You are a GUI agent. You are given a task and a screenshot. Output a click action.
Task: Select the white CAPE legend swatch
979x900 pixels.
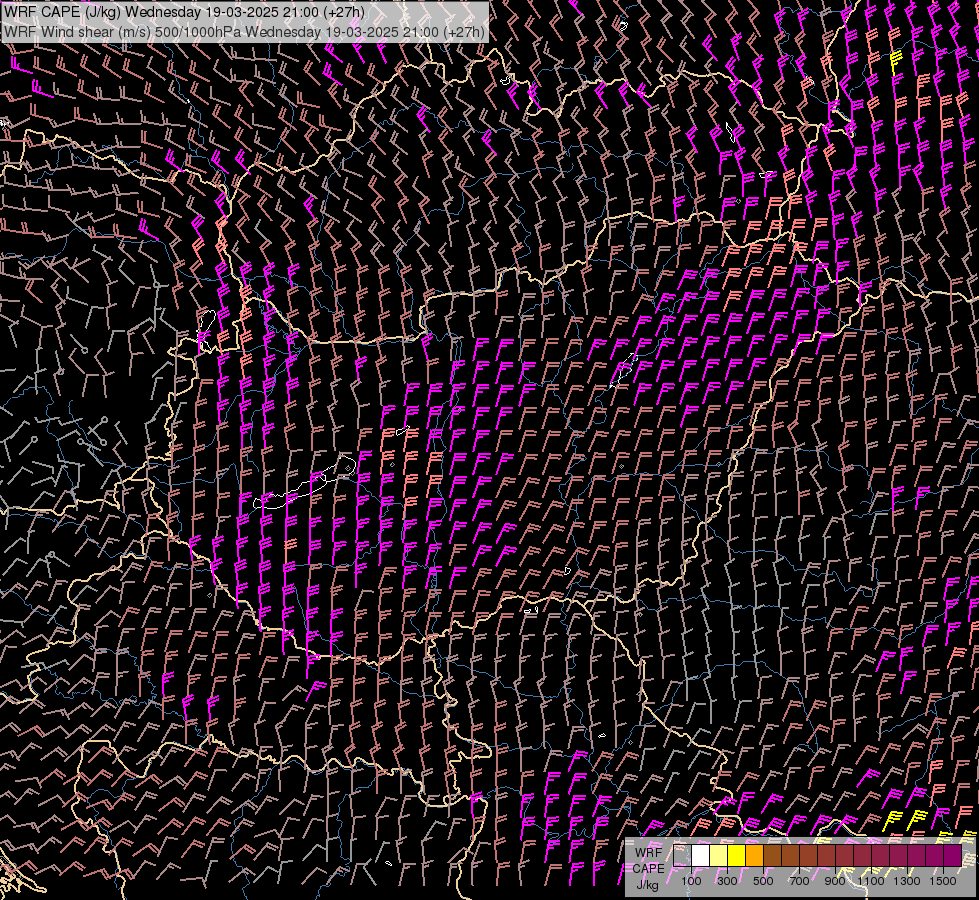click(701, 856)
